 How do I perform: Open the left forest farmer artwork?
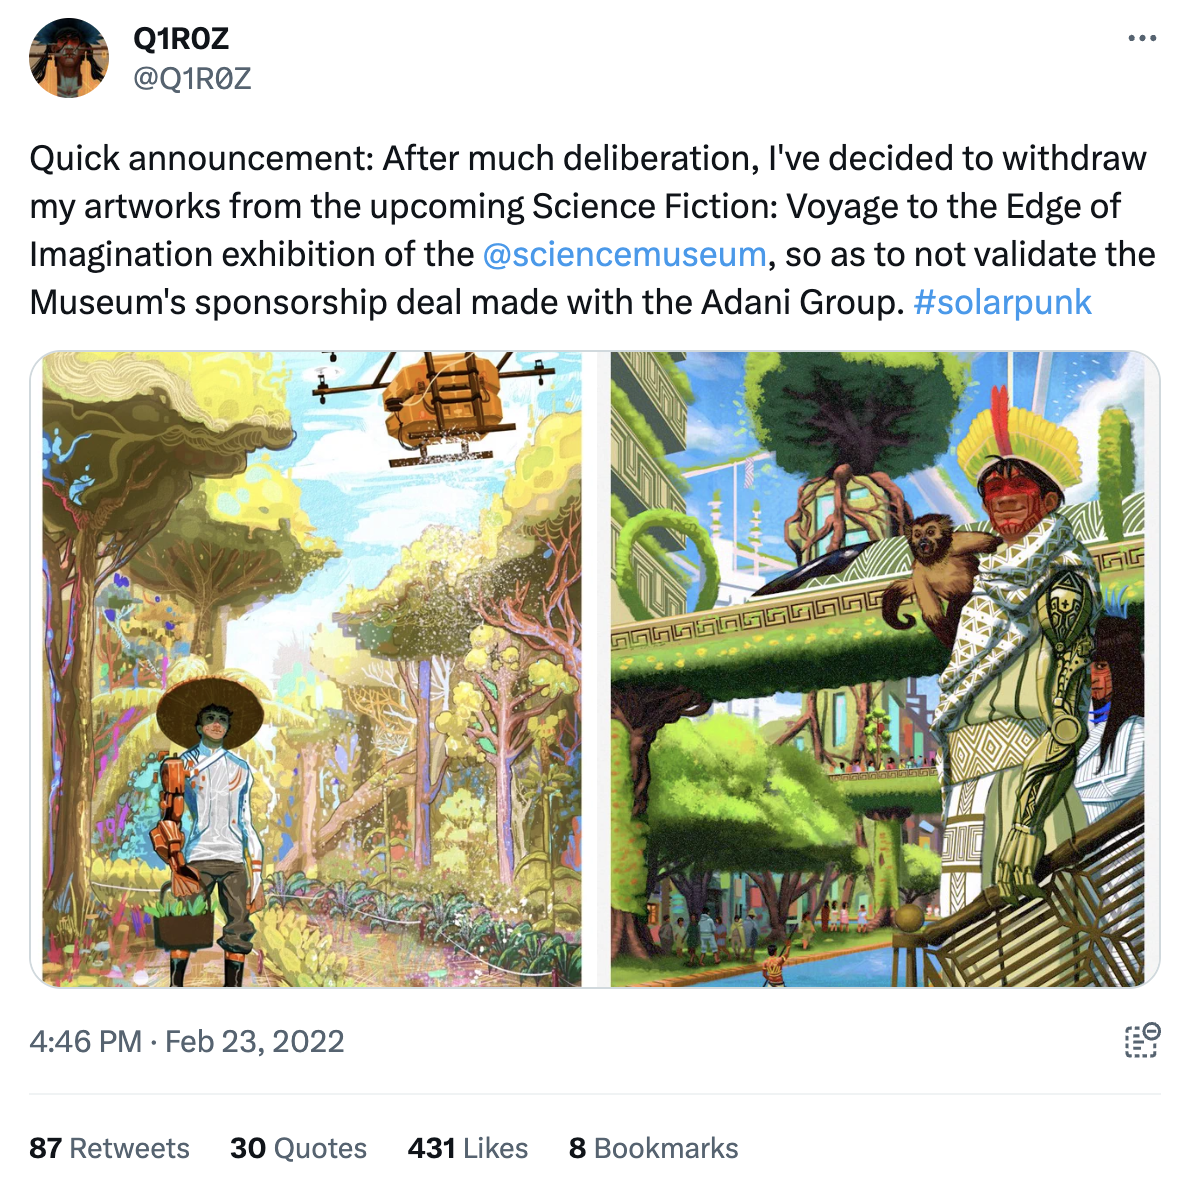click(311, 668)
